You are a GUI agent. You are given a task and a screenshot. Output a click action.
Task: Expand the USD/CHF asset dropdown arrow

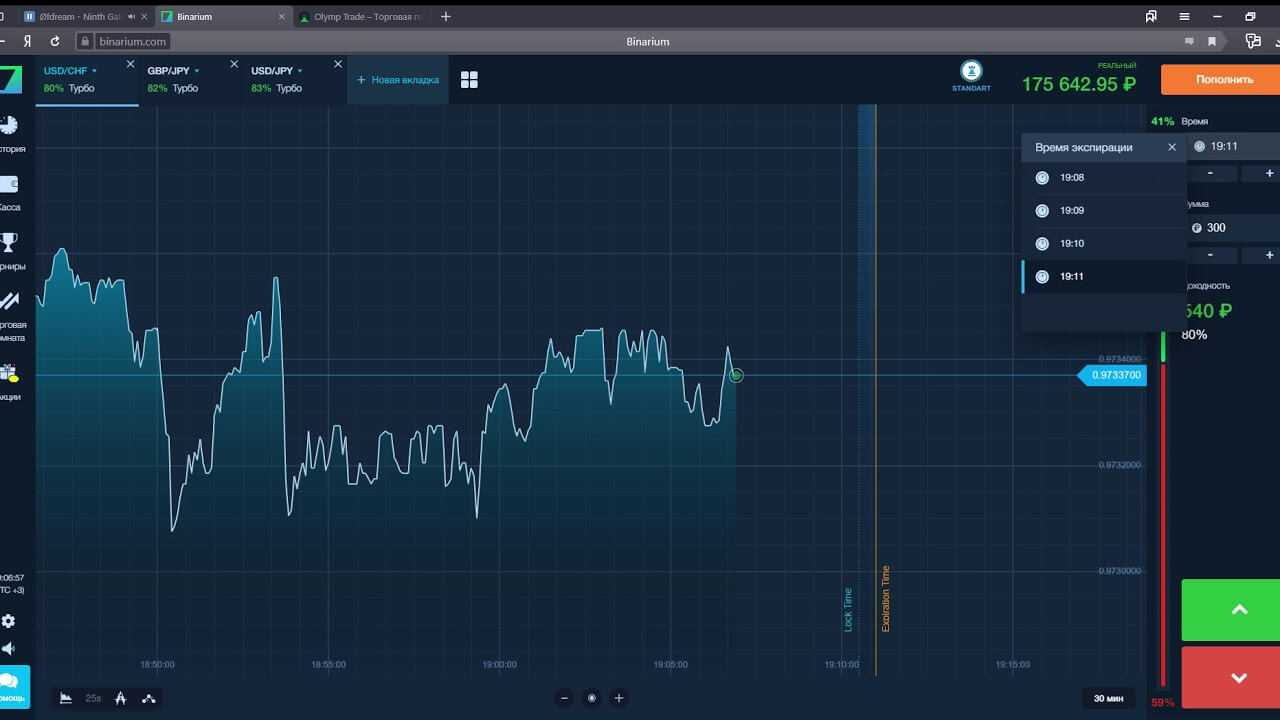coord(95,71)
